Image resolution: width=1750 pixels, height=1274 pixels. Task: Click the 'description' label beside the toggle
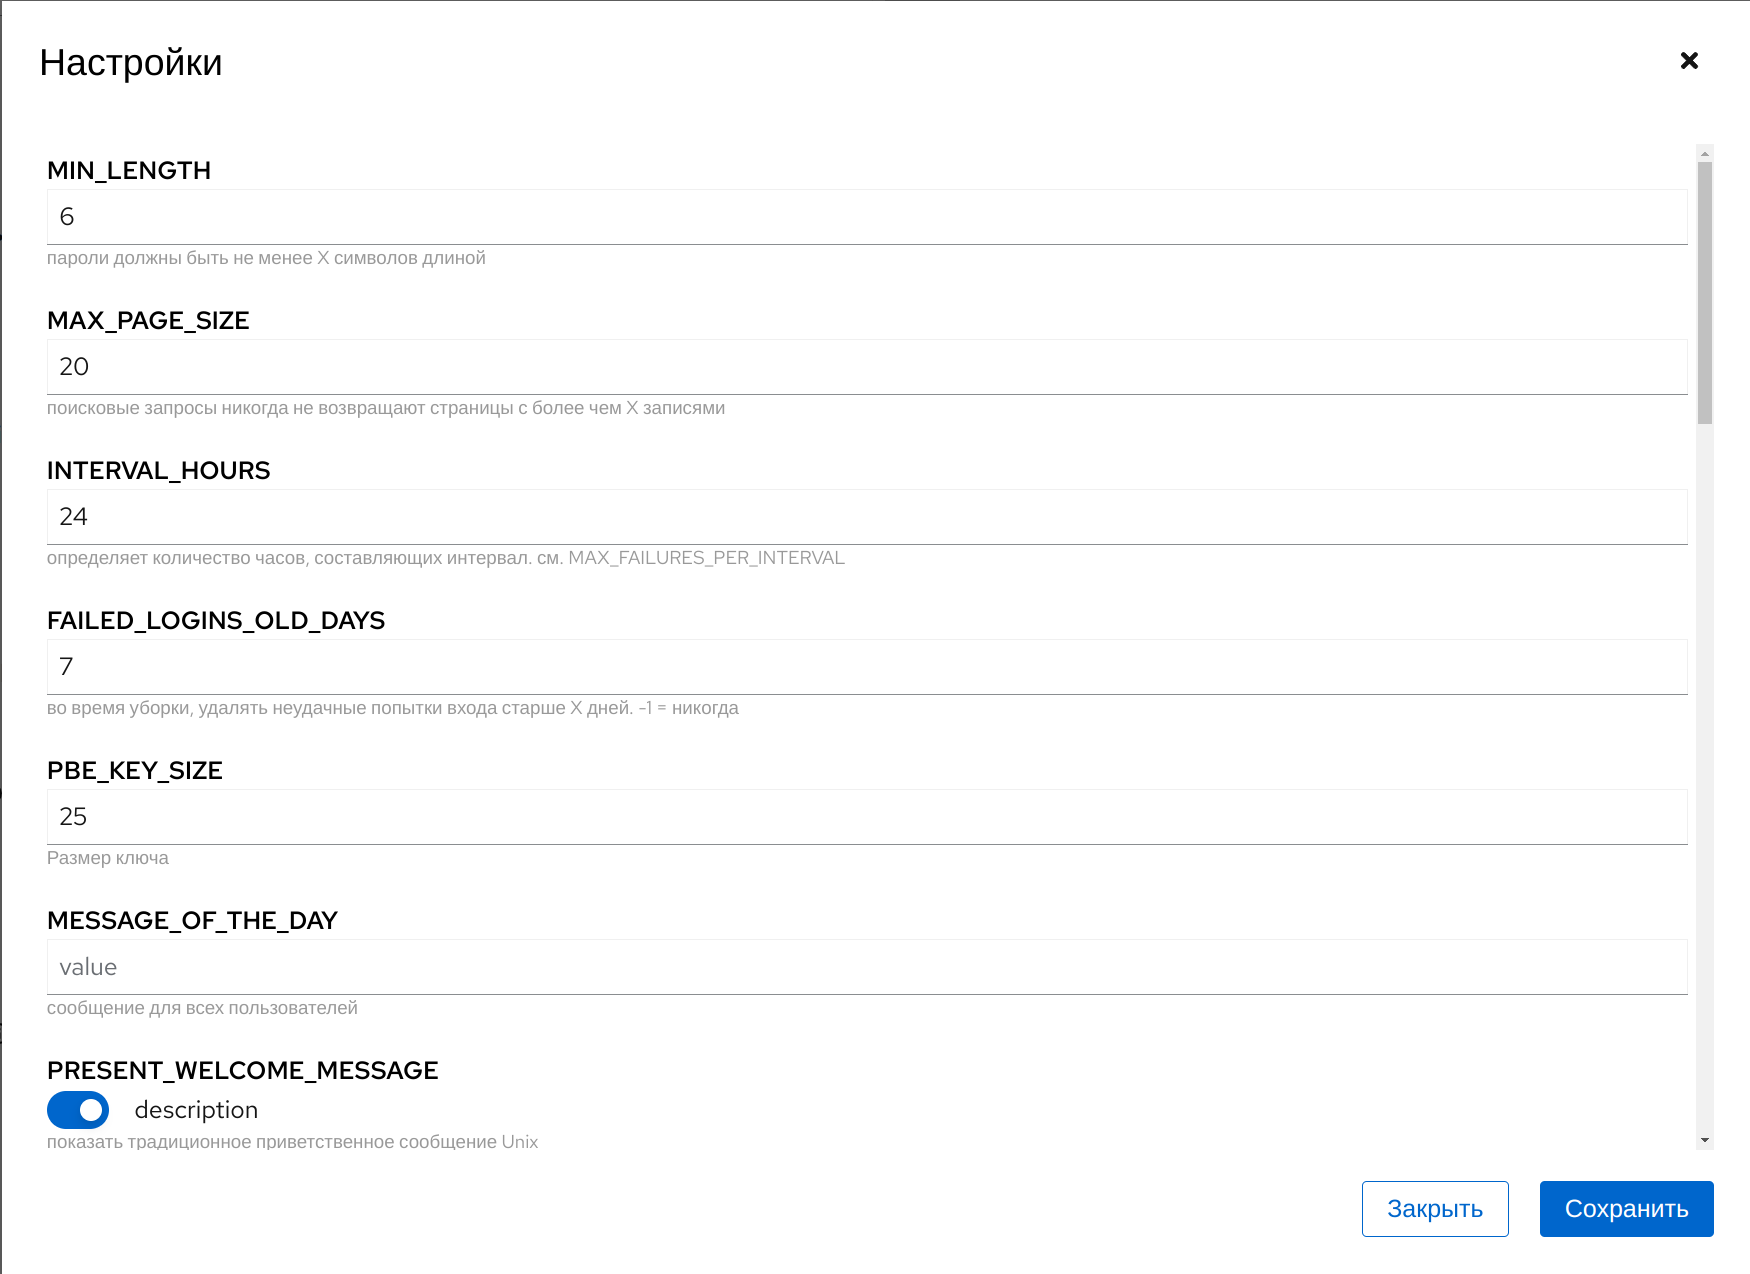196,1110
